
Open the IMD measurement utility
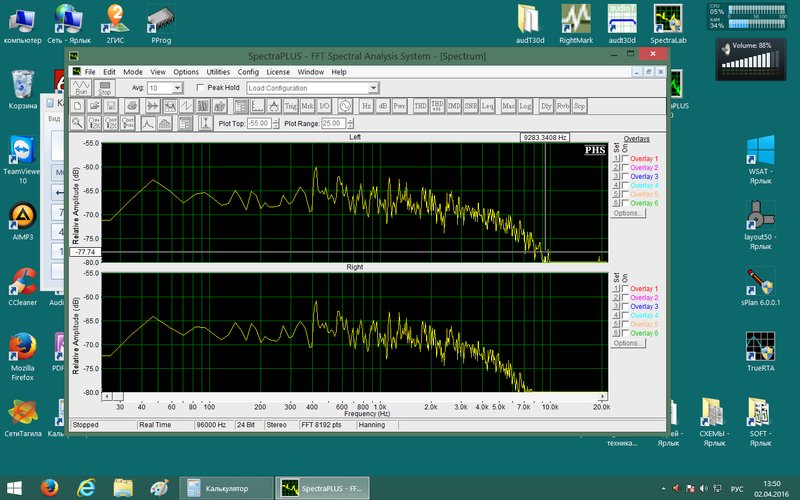(x=454, y=106)
